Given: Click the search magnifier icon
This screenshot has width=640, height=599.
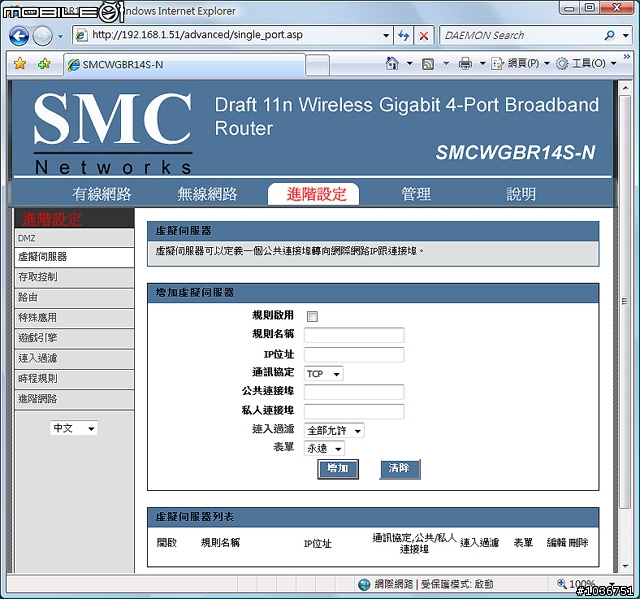Looking at the screenshot, I should pos(609,35).
